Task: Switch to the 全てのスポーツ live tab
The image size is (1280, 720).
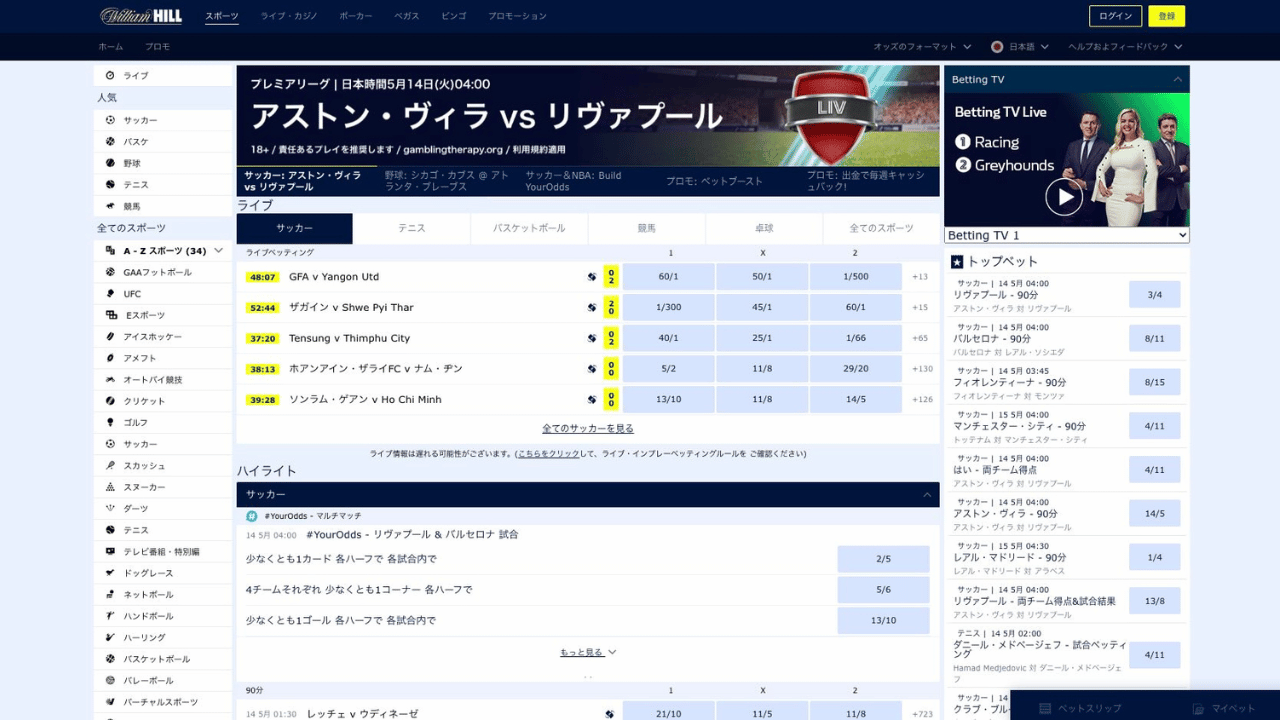Action: click(x=881, y=228)
